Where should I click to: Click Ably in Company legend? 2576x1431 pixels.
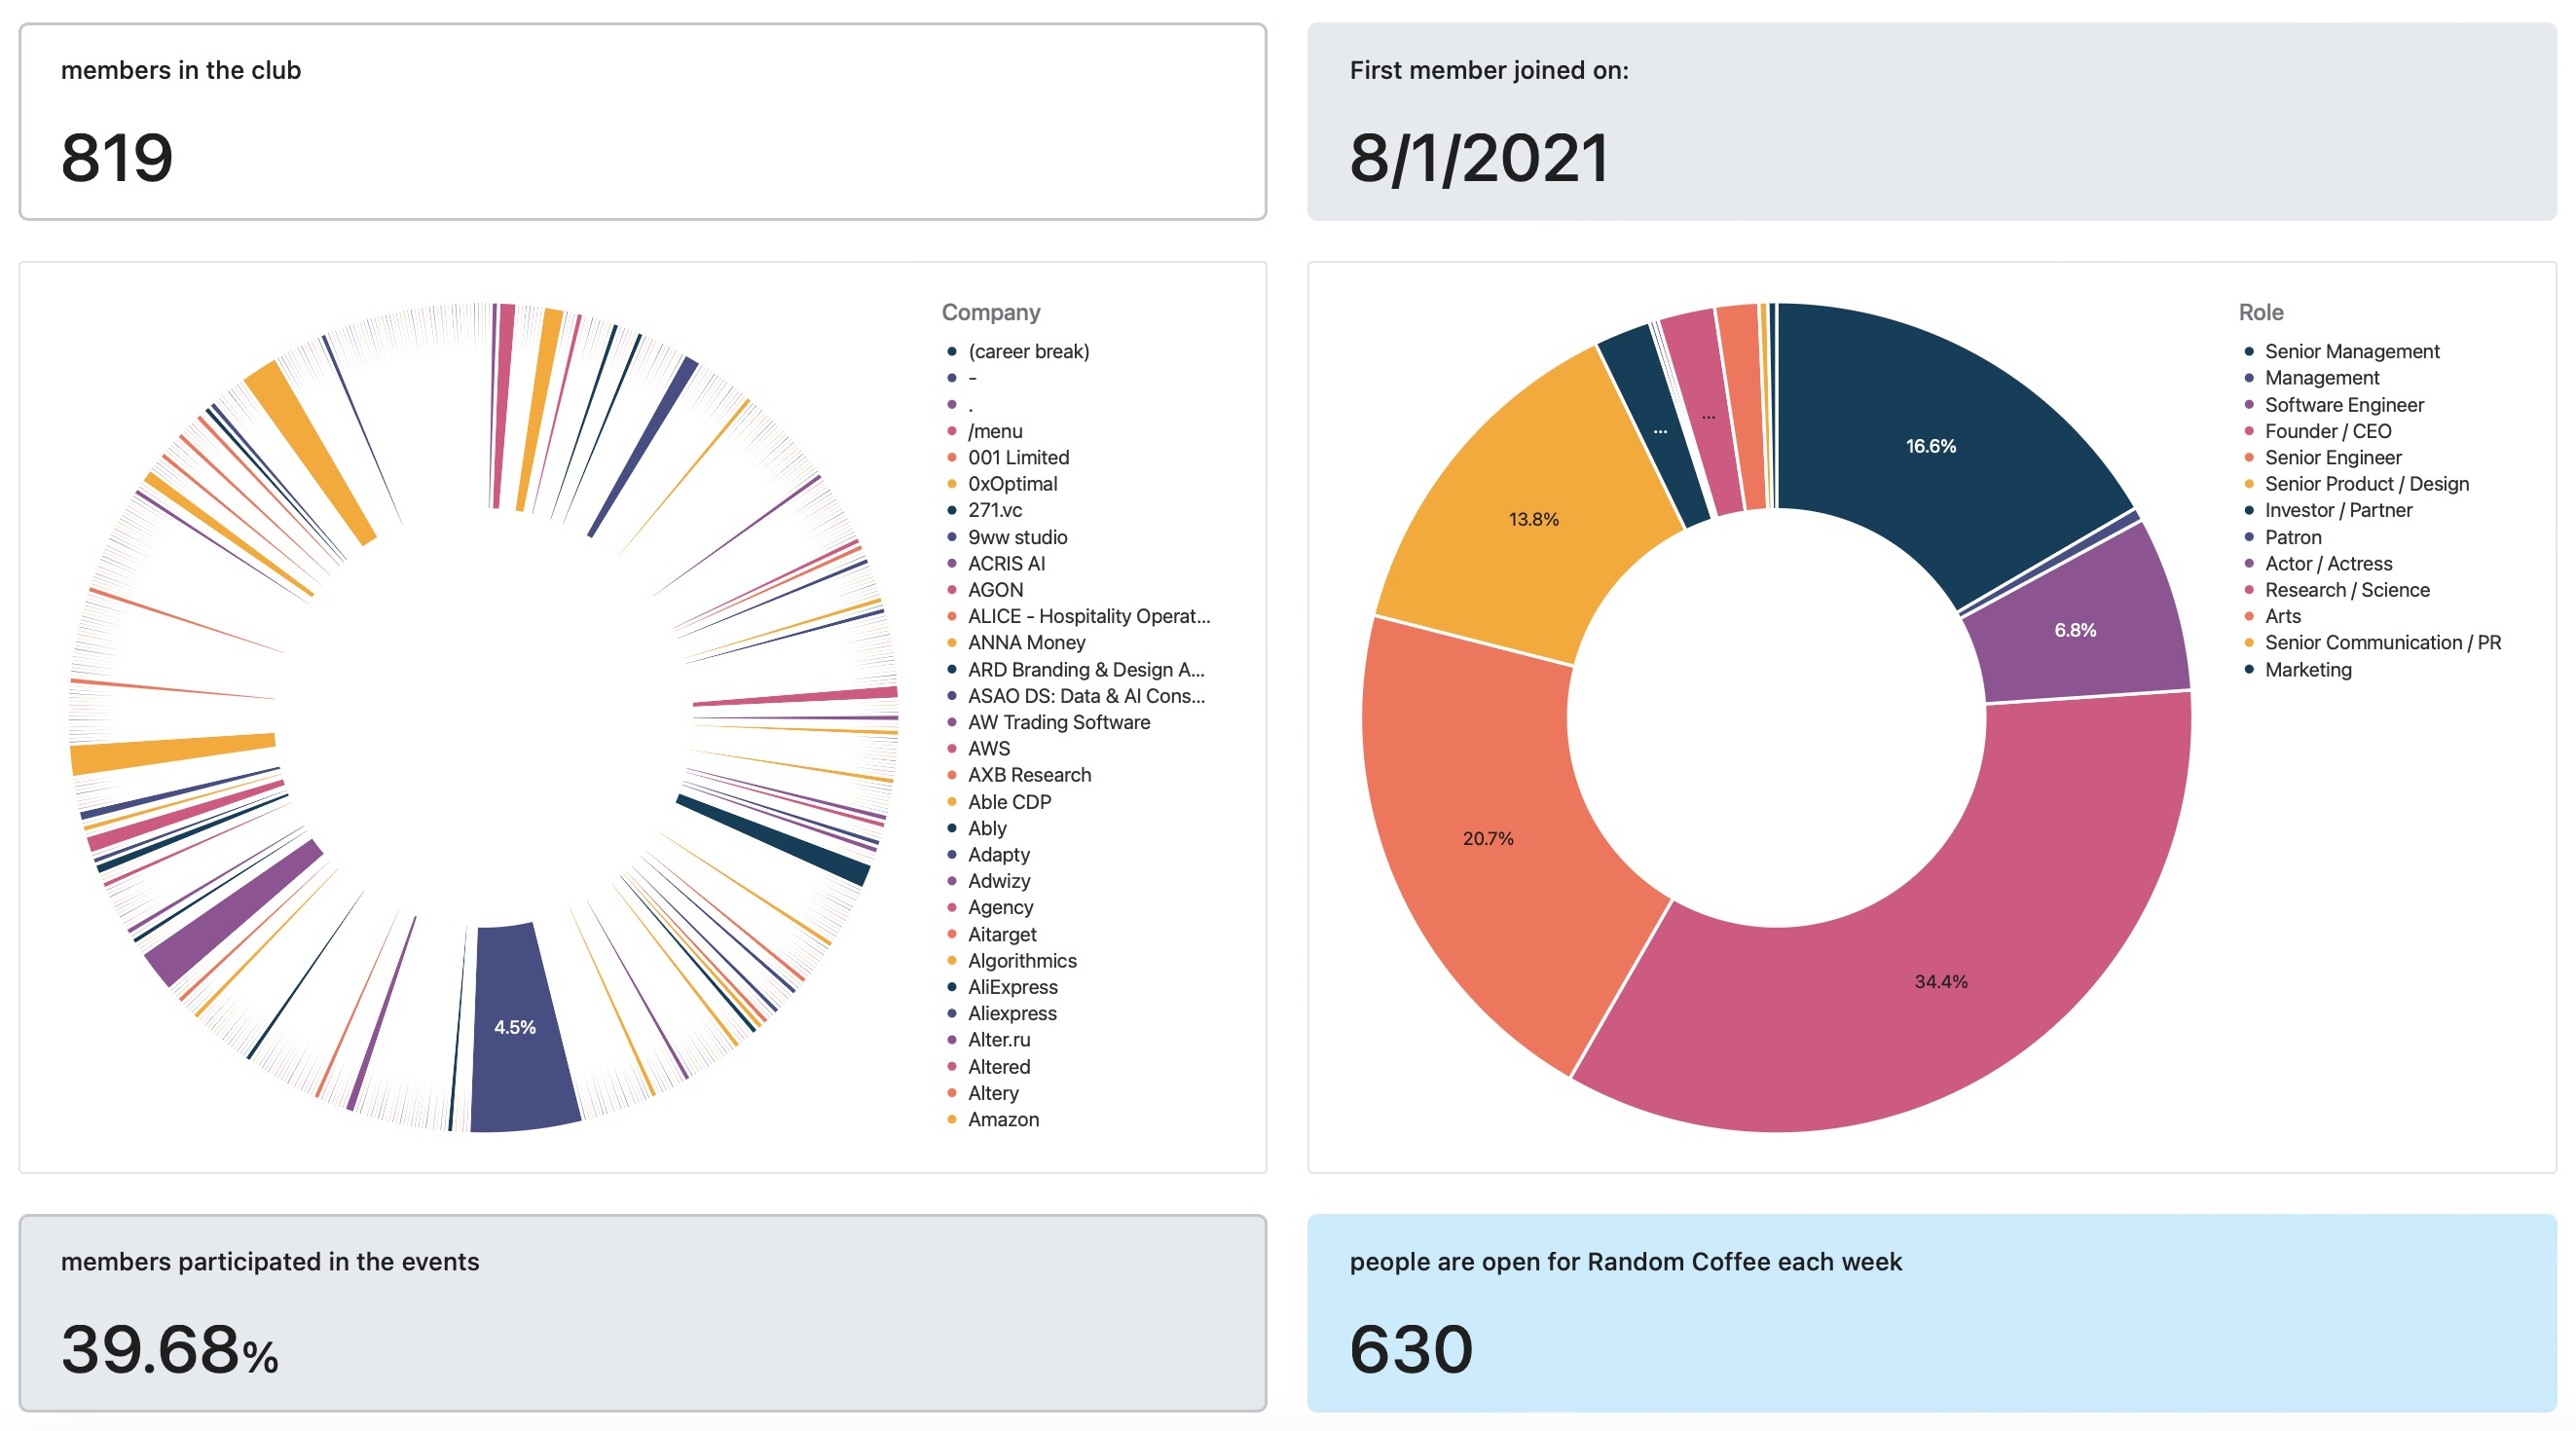tap(976, 828)
